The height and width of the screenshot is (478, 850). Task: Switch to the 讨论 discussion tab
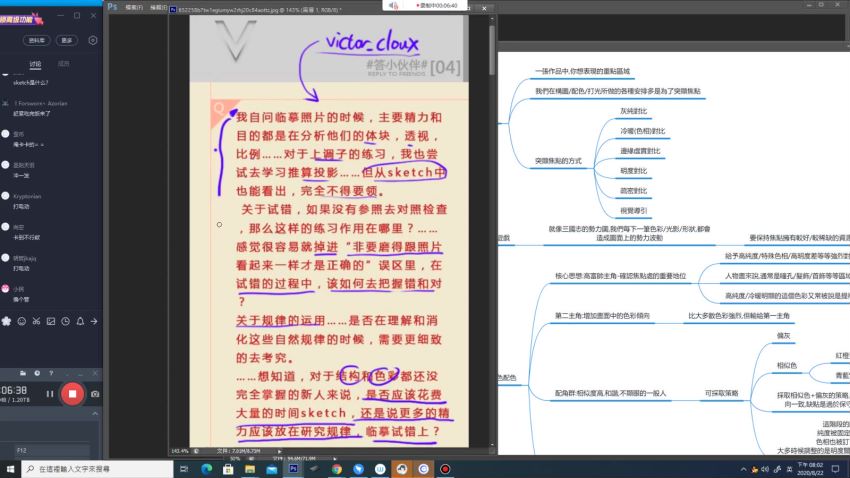pos(35,64)
